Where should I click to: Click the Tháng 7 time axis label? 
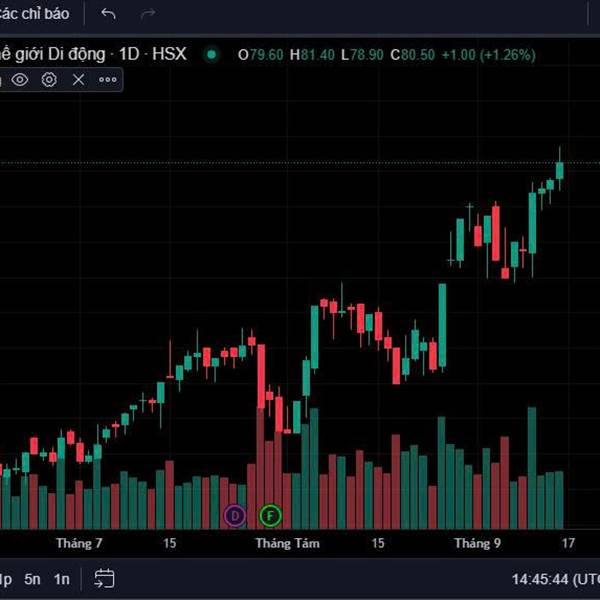pos(79,543)
